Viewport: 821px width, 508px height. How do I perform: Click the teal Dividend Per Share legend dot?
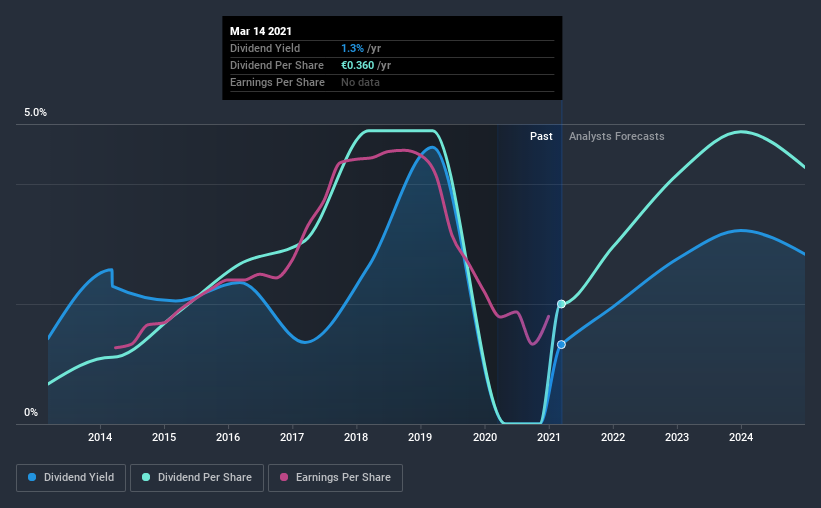click(146, 477)
